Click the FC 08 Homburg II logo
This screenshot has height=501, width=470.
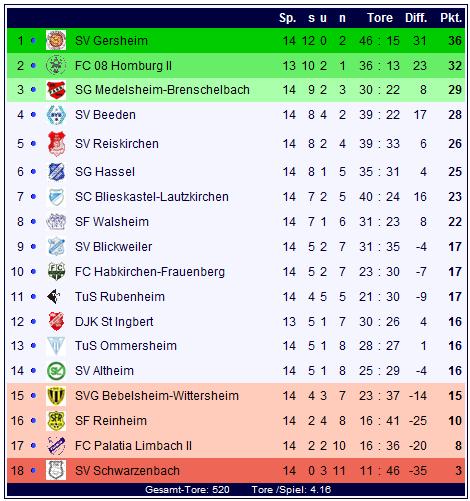pyautogui.click(x=56, y=65)
